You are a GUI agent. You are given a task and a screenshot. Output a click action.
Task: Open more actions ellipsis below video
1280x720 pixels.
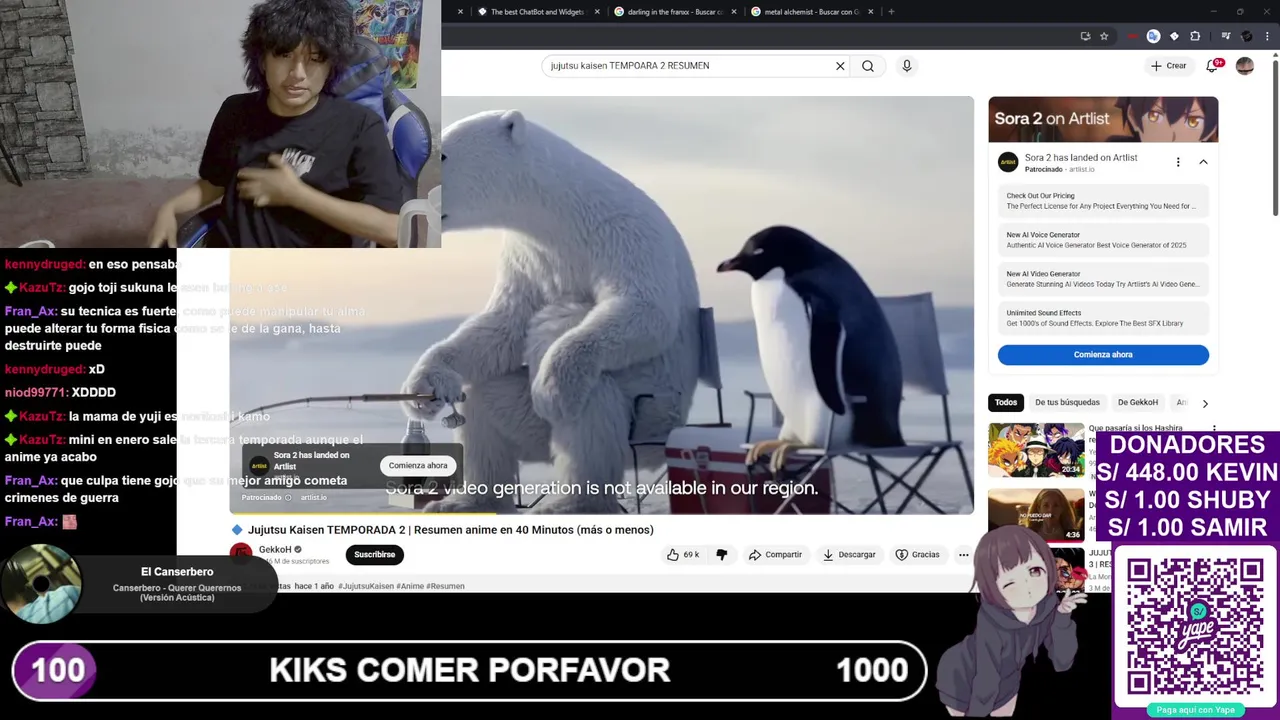[963, 555]
